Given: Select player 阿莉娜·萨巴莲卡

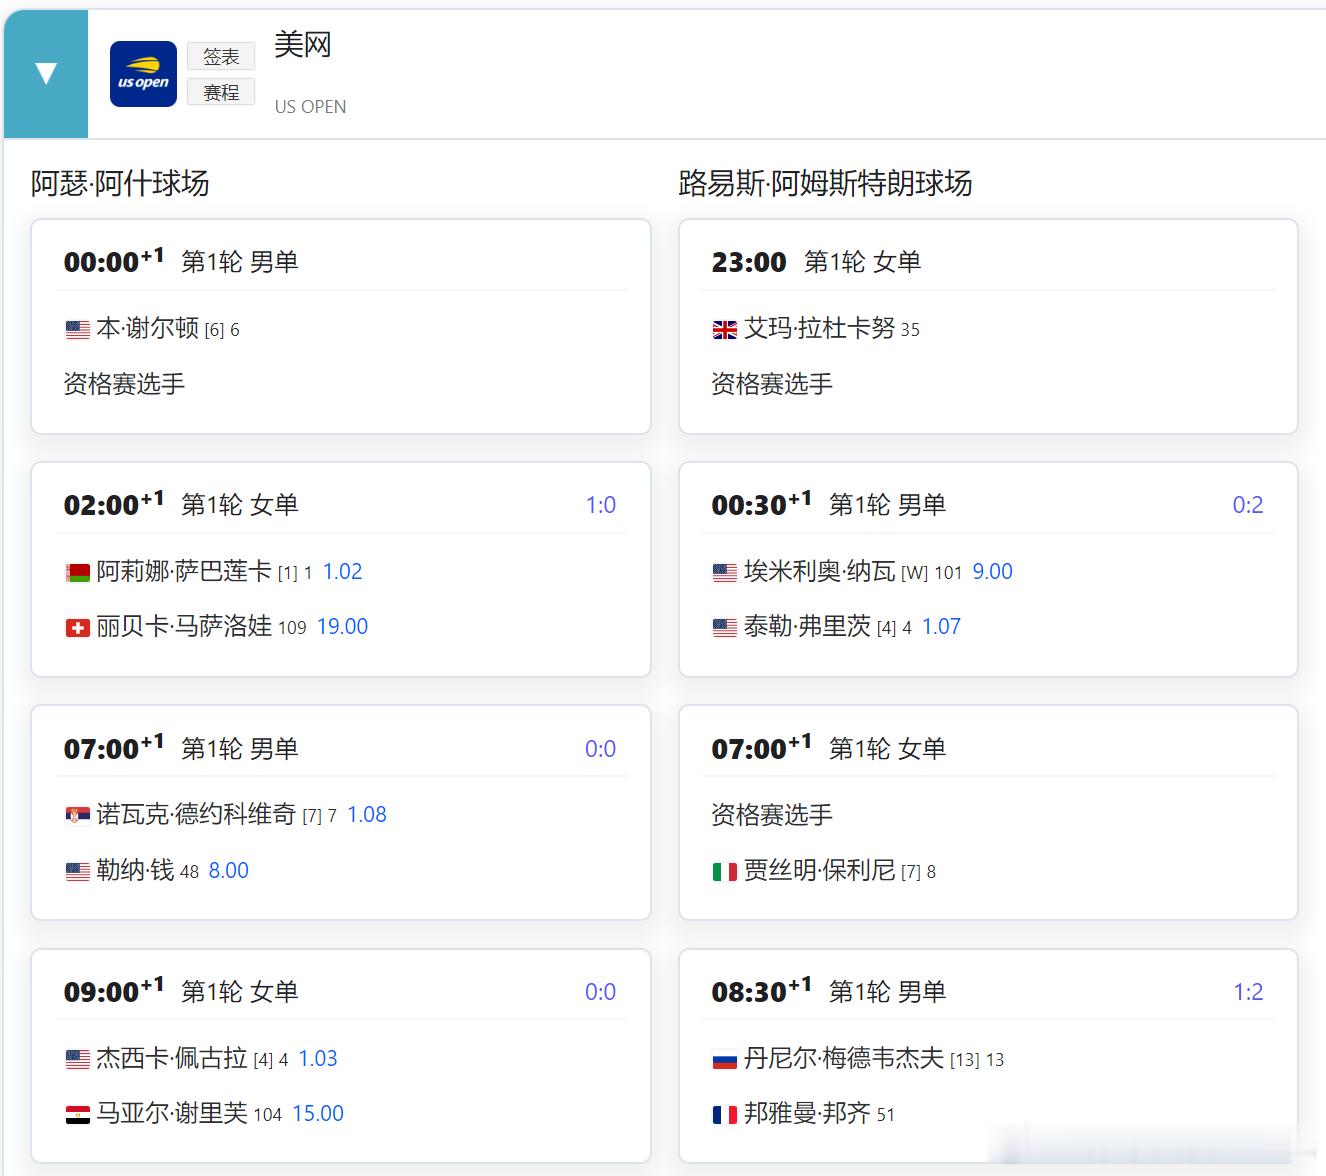Looking at the screenshot, I should click(184, 571).
